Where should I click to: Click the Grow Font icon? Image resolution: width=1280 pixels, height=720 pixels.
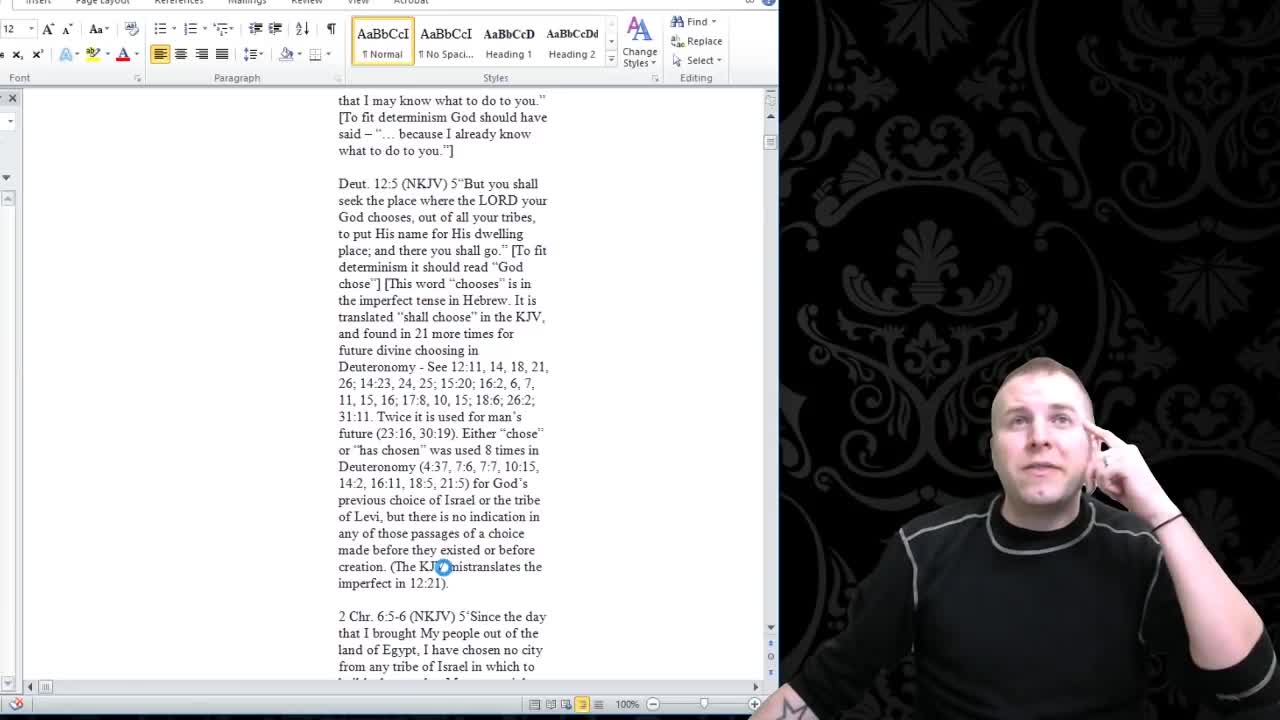[x=47, y=29]
